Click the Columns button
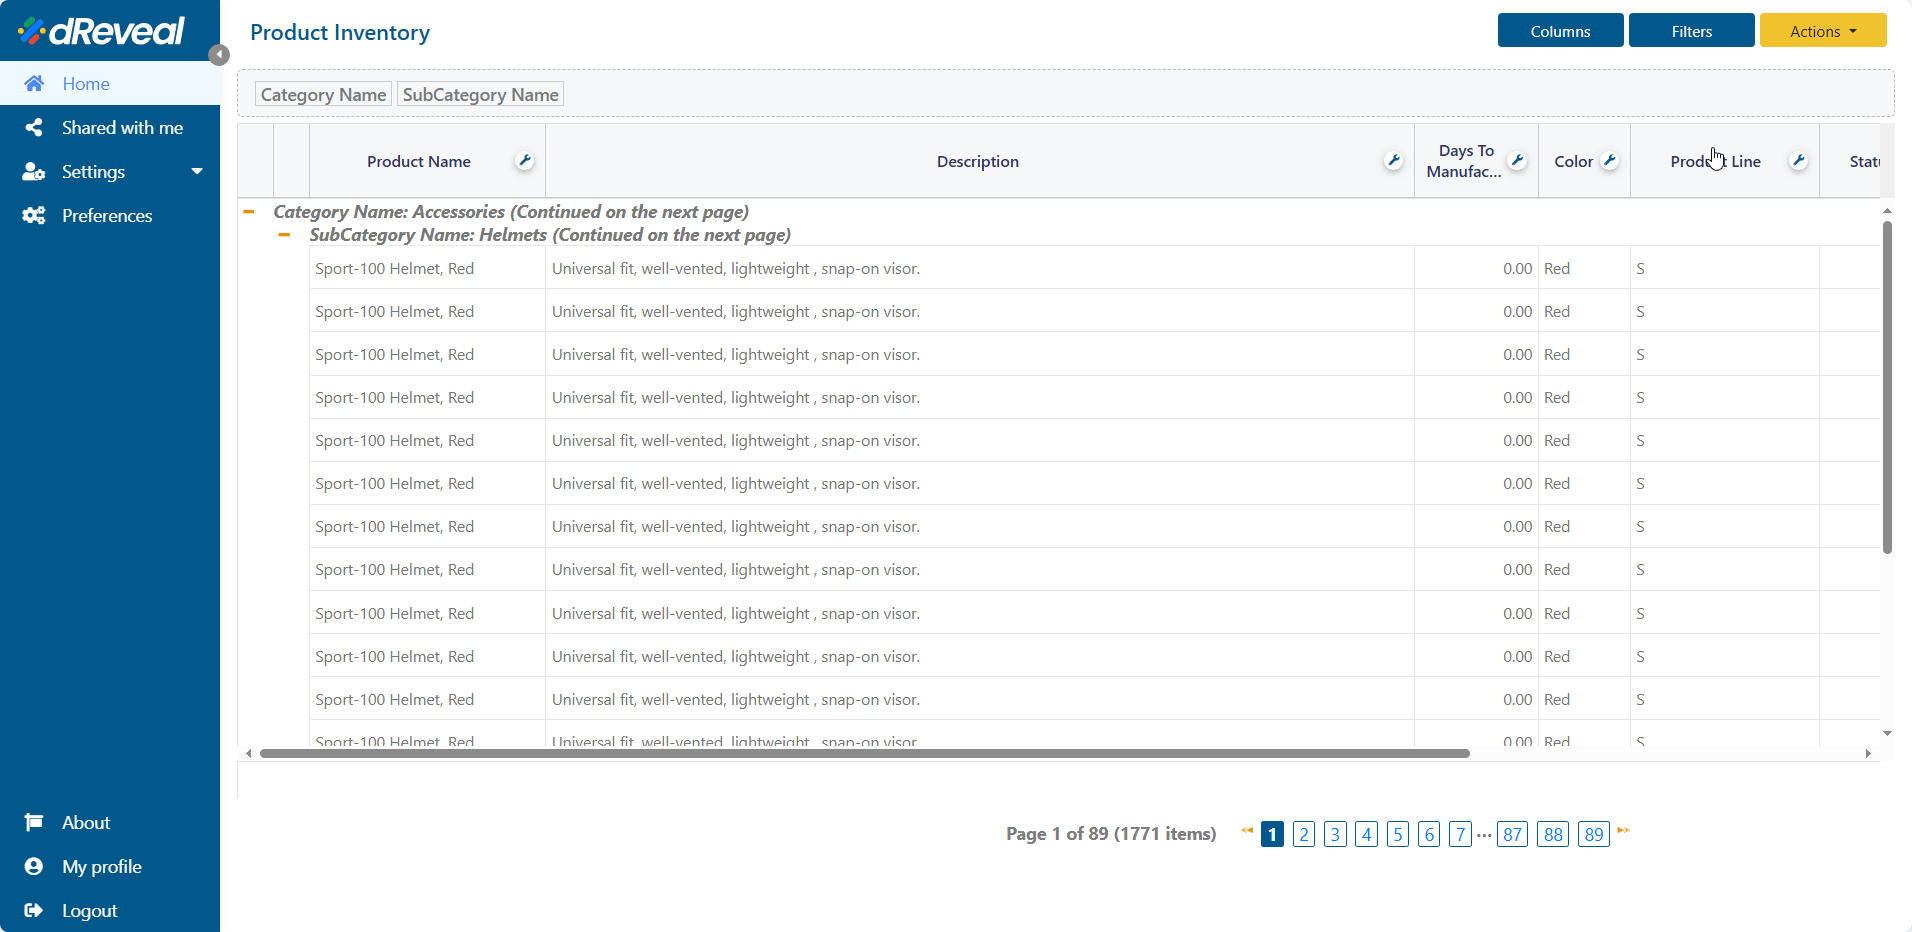Image resolution: width=1912 pixels, height=932 pixels. [1559, 31]
